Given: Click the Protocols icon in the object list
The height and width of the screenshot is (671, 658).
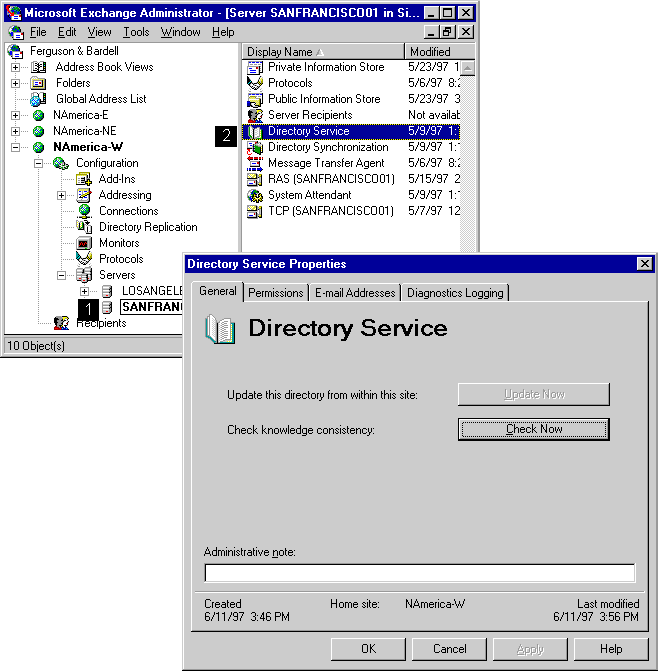Looking at the screenshot, I should 255,83.
